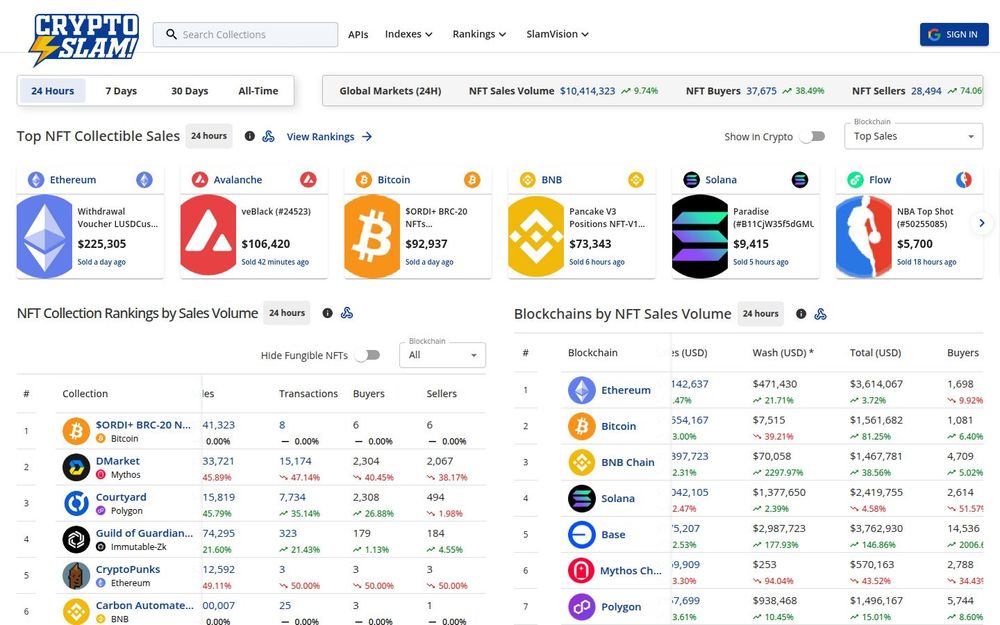Open the CryptoPunks collection link
The height and width of the screenshot is (625, 1000).
[x=128, y=570]
